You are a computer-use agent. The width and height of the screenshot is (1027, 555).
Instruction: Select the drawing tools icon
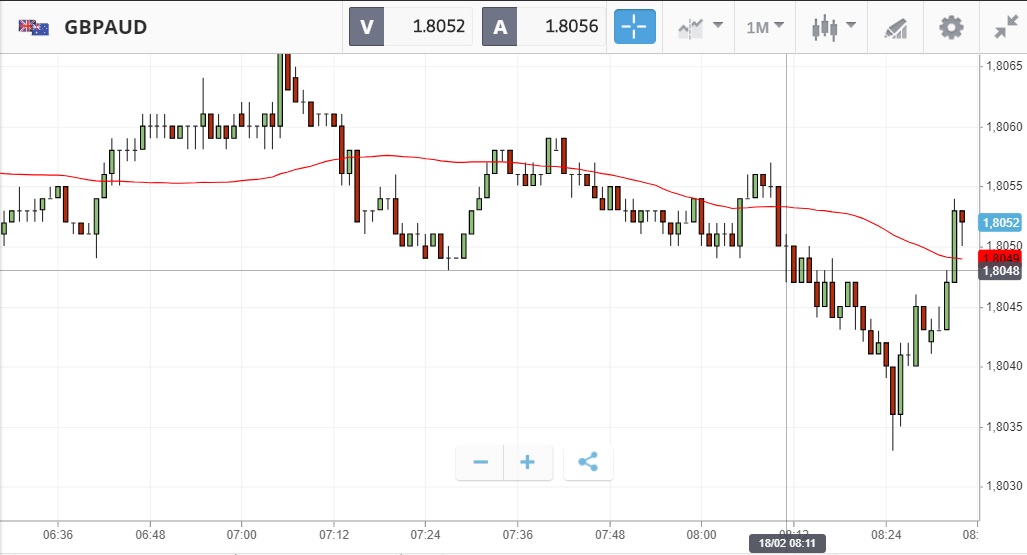(x=895, y=28)
